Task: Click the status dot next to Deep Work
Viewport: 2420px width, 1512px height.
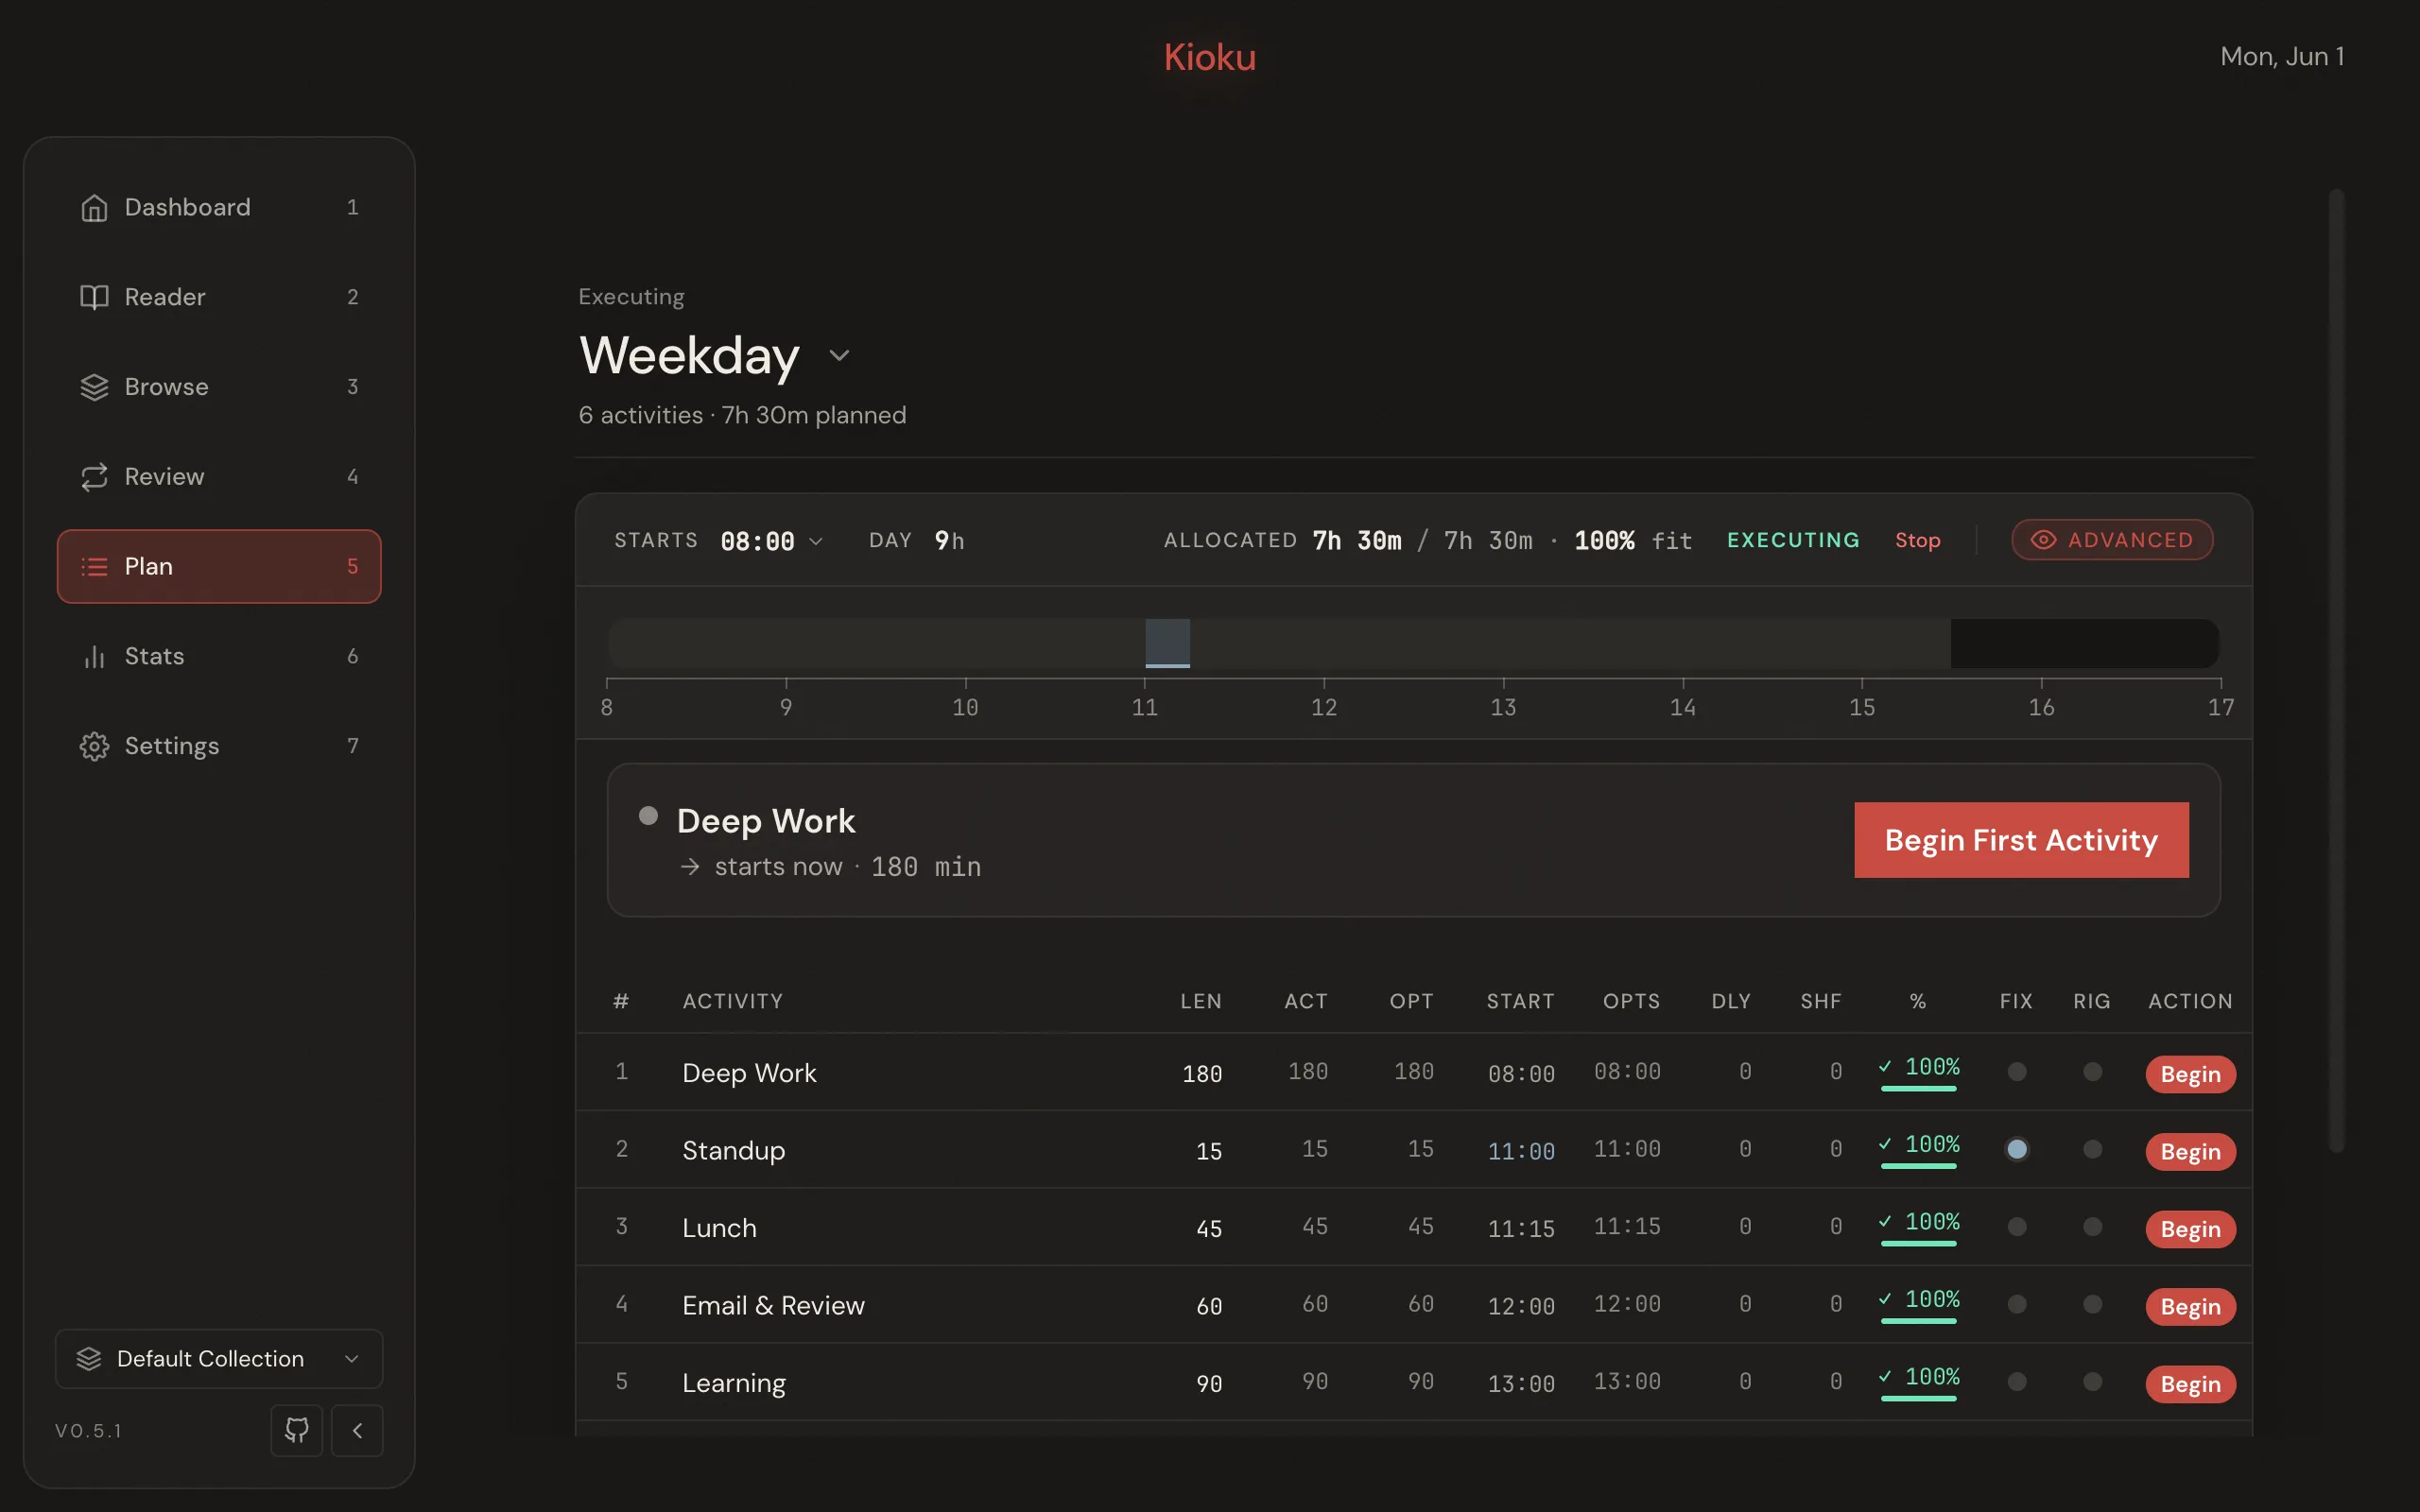Action: (x=648, y=816)
